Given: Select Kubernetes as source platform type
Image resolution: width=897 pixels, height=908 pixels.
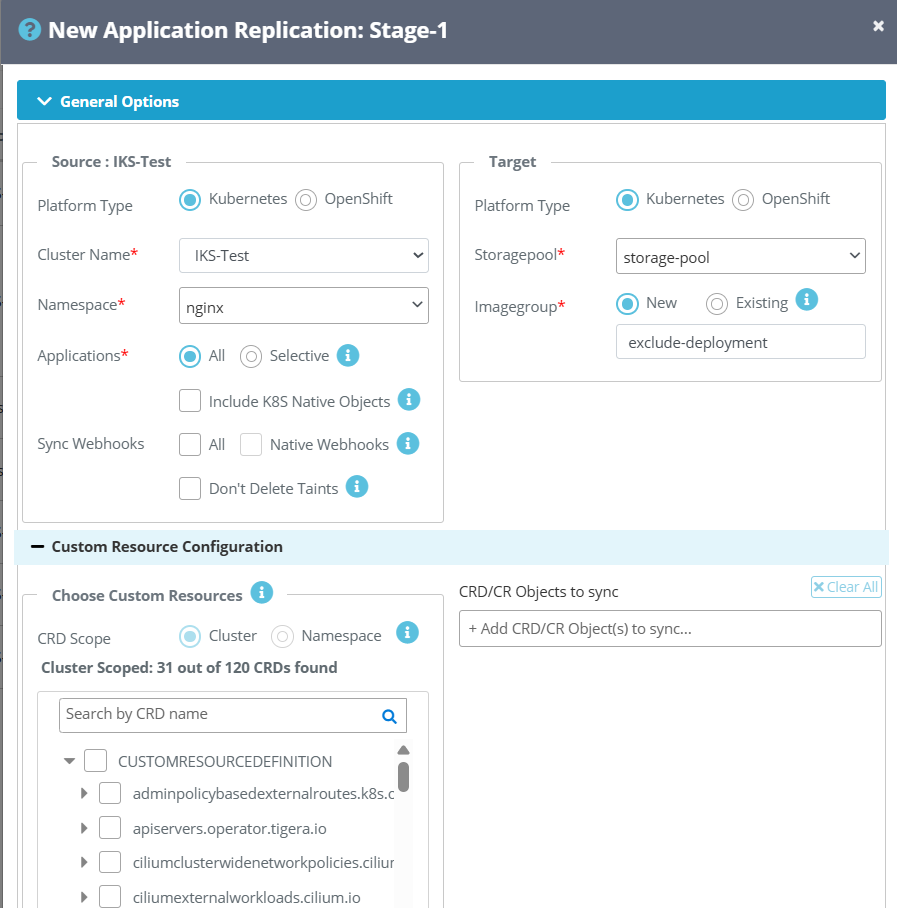Looking at the screenshot, I should 190,200.
